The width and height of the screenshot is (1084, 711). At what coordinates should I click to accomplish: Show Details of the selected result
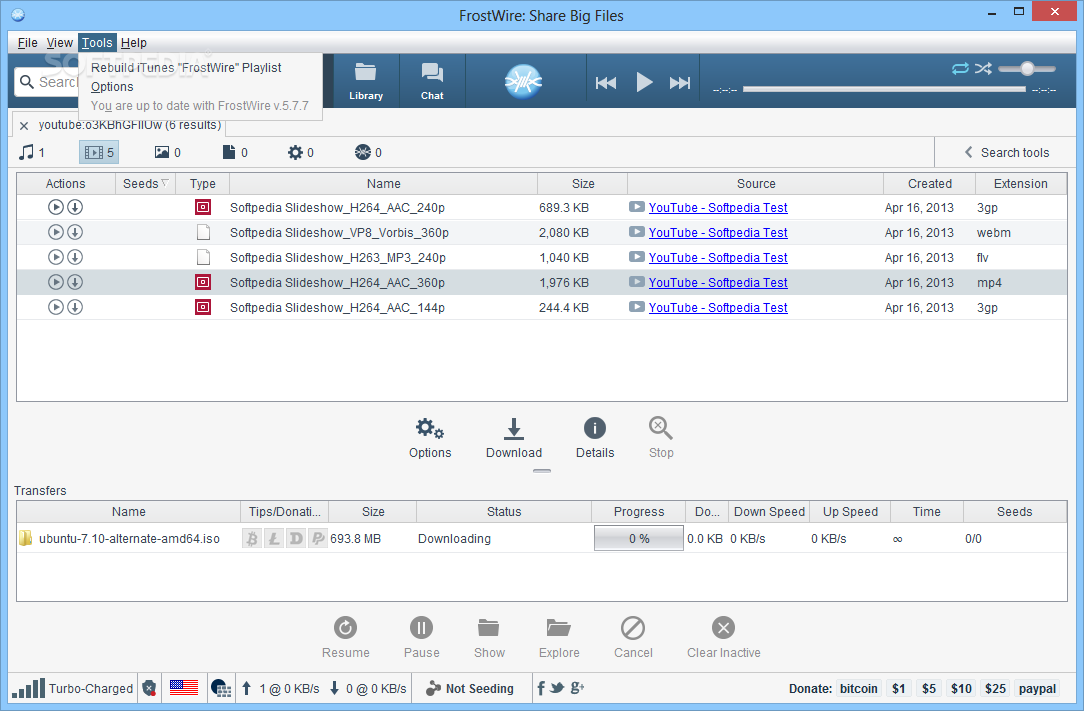coord(595,438)
